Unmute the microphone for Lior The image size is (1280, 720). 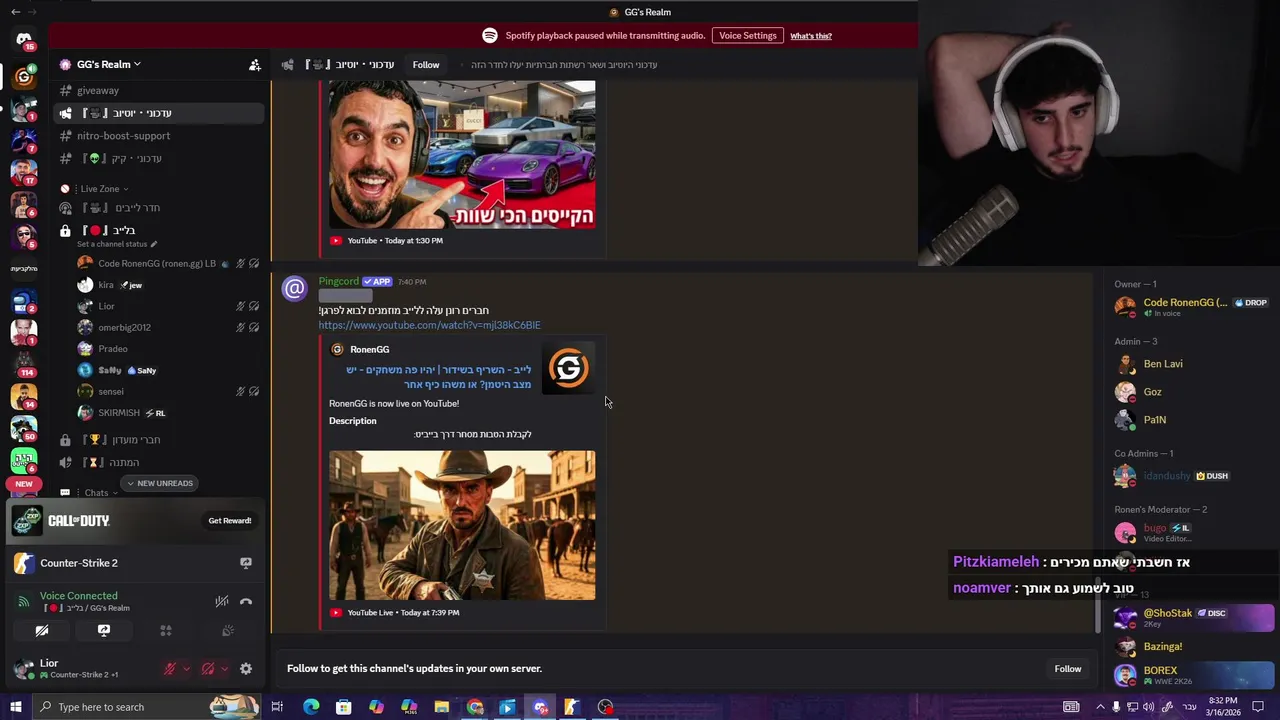coord(170,669)
